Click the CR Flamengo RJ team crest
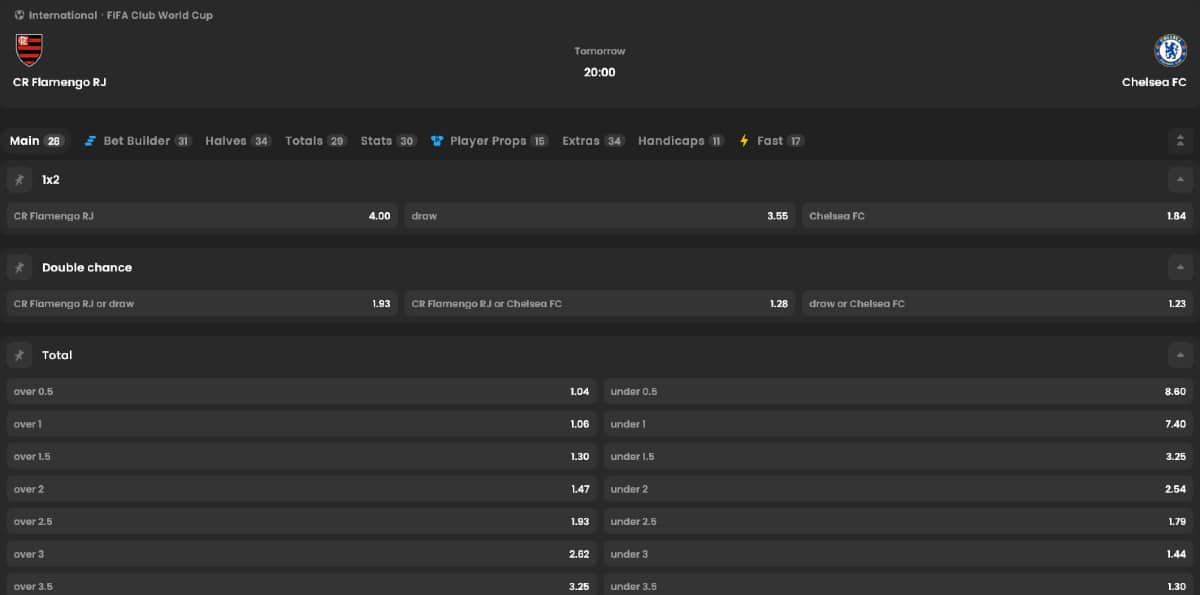 pyautogui.click(x=29, y=50)
